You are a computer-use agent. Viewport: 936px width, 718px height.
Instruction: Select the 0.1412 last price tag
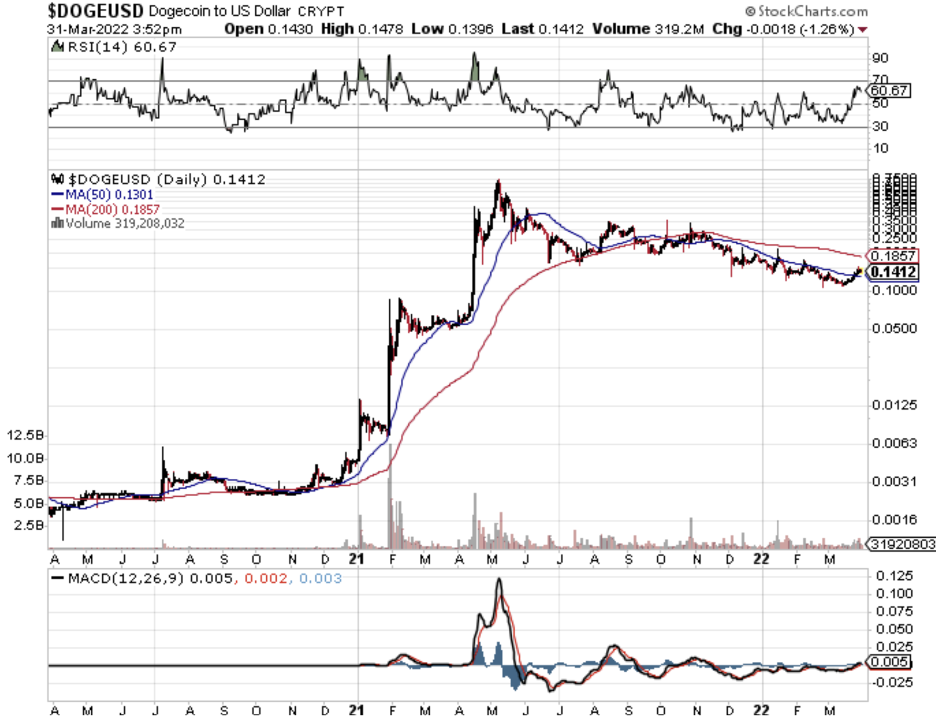point(892,272)
